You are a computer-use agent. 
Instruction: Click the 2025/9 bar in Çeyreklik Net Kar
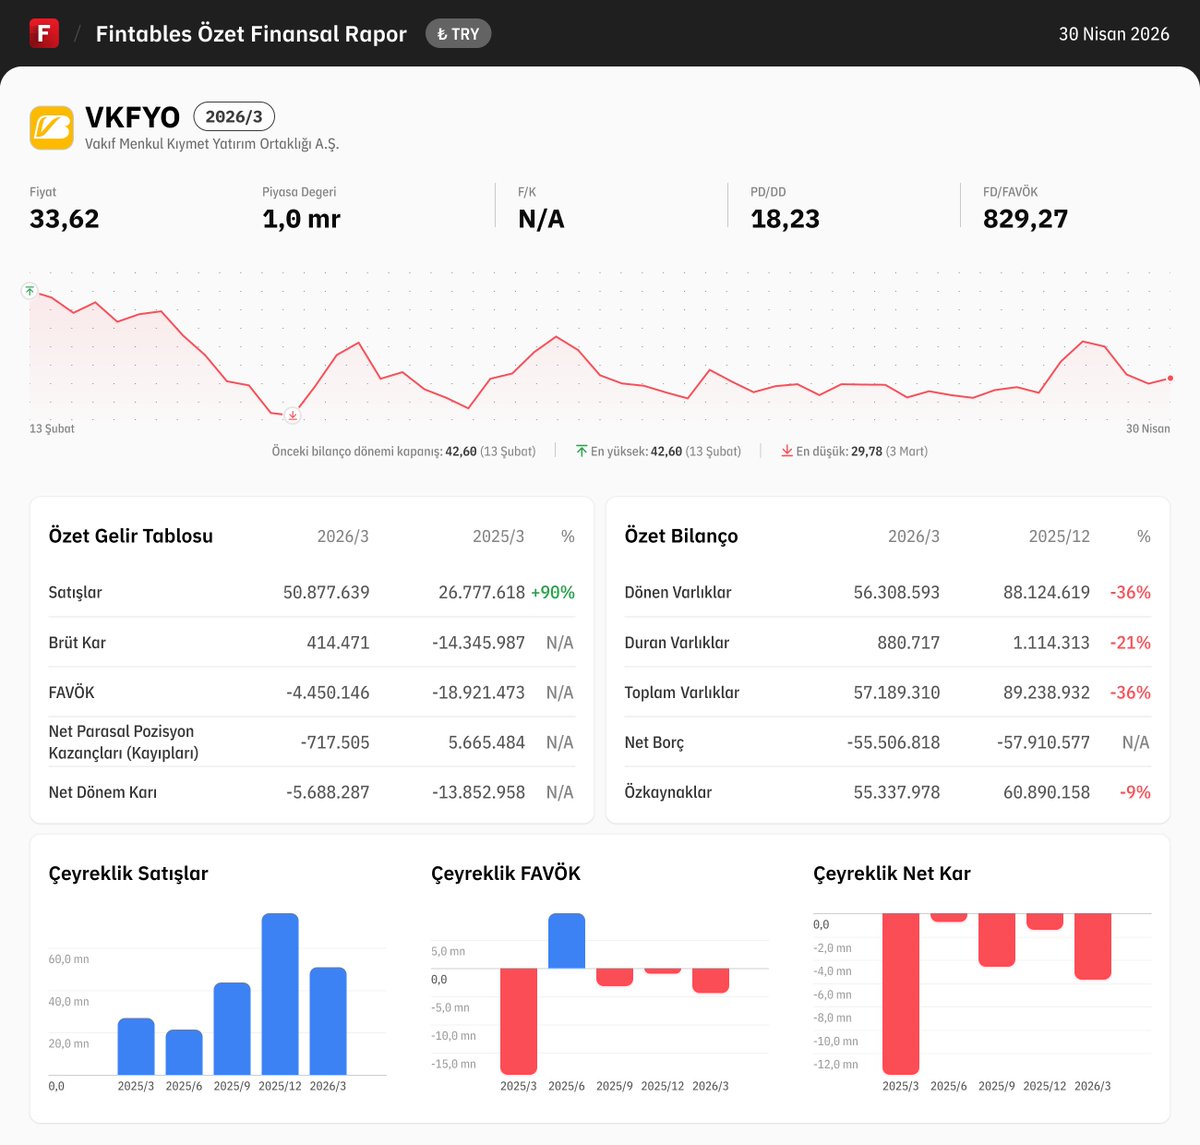997,940
